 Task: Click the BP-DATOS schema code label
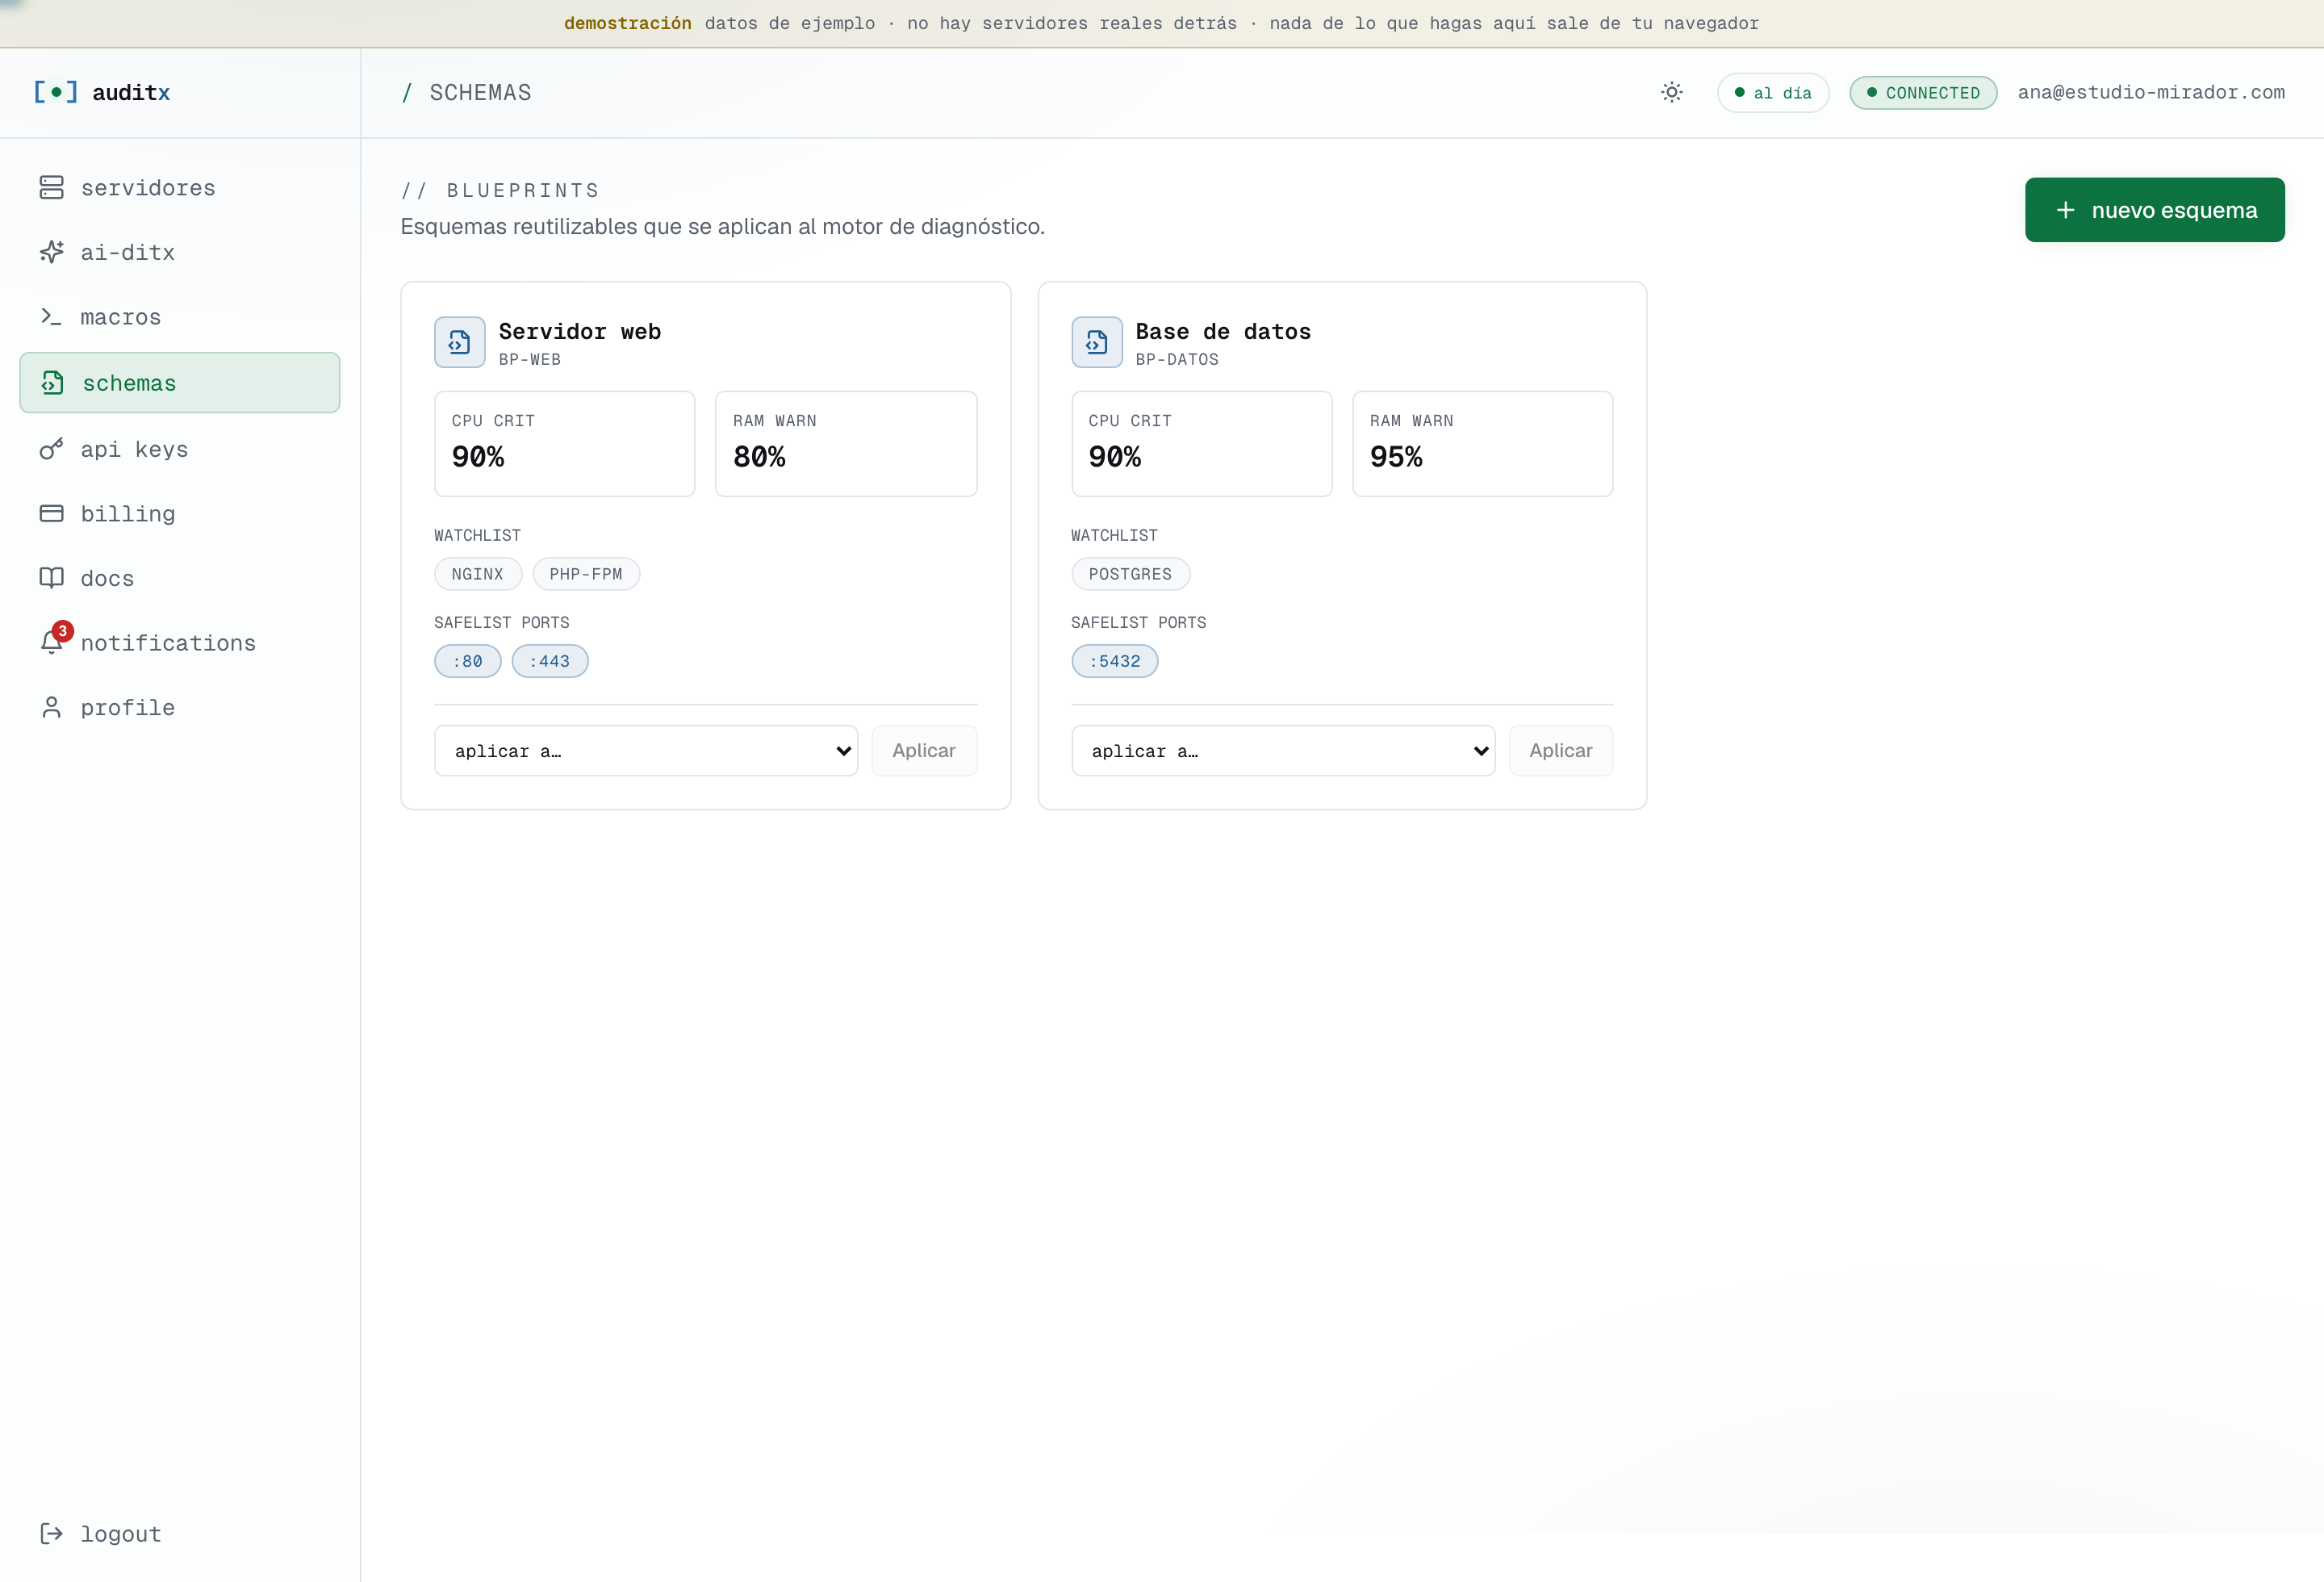(1176, 359)
